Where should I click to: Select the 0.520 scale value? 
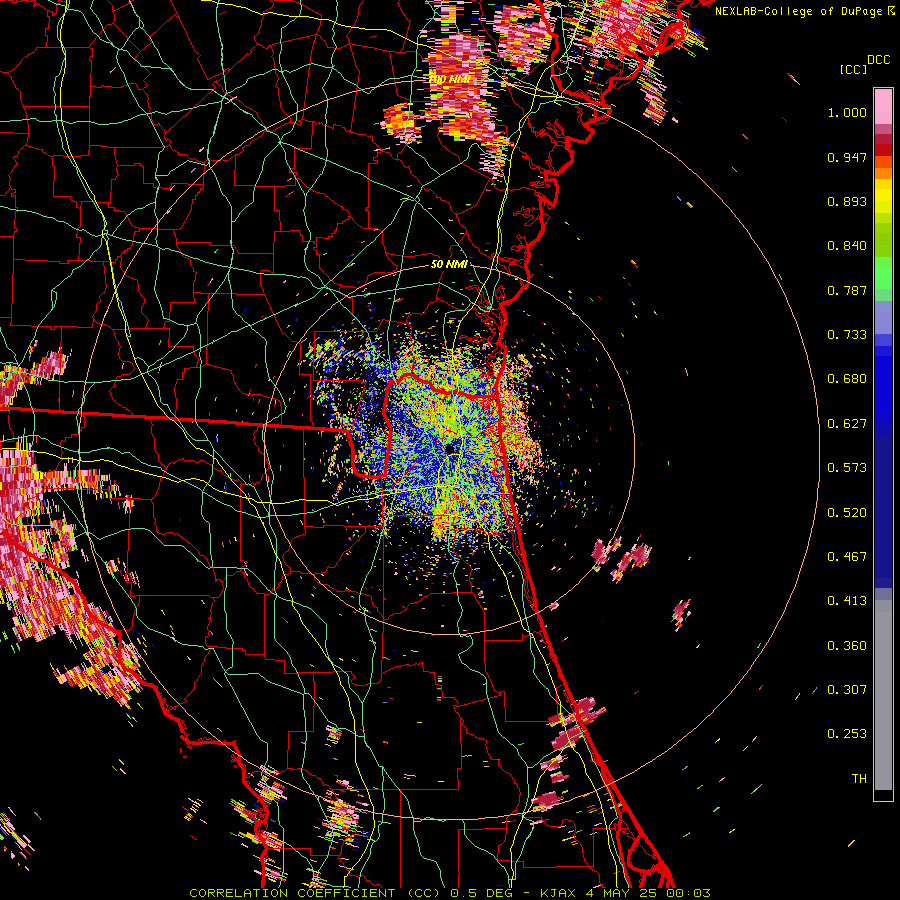click(847, 513)
